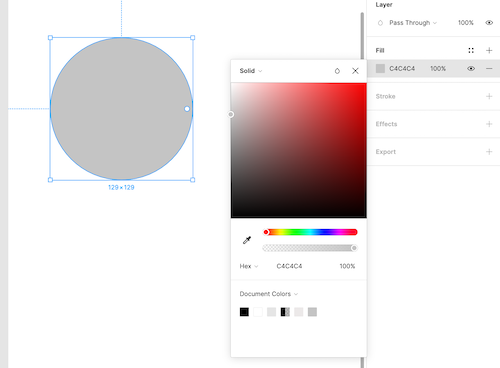This screenshot has height=368, width=500.
Task: Click the top-right selection handle of ellipse
Action: click(193, 38)
